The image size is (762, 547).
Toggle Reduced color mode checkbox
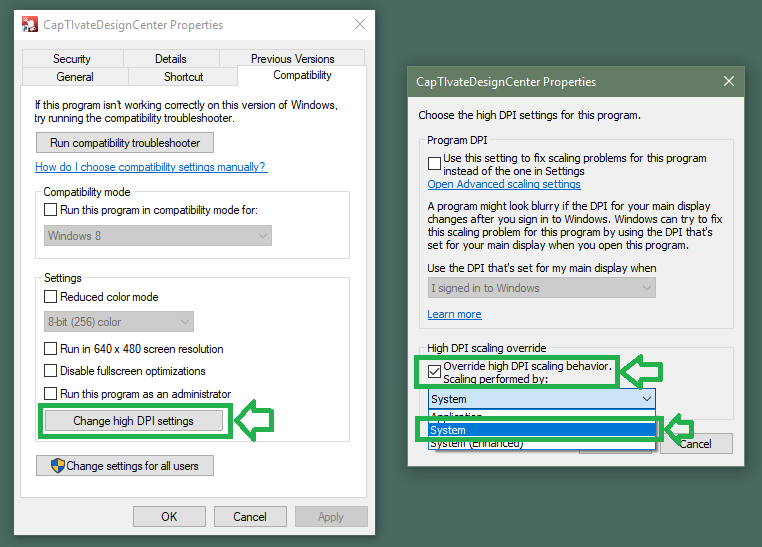(x=50, y=296)
